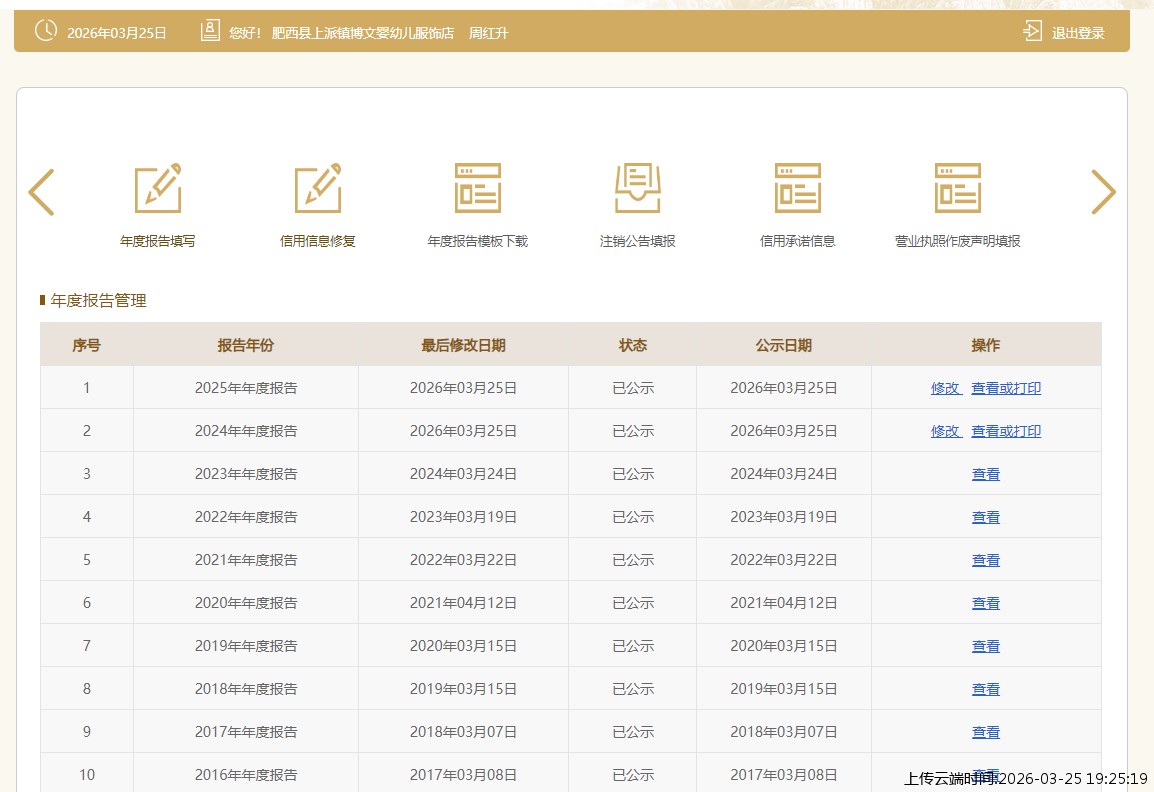Click the 年度报告填写 text label
Image resolution: width=1154 pixels, height=792 pixels.
click(158, 241)
